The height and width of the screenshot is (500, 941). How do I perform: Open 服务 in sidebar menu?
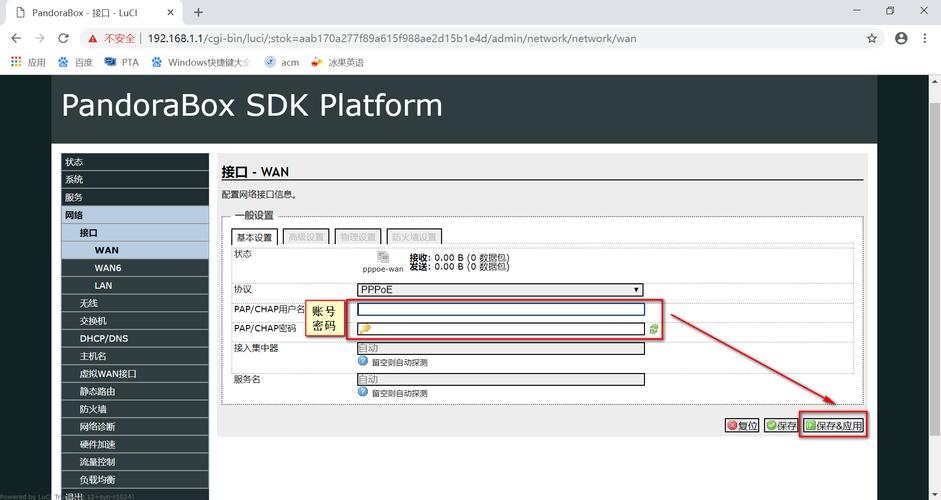tap(135, 197)
